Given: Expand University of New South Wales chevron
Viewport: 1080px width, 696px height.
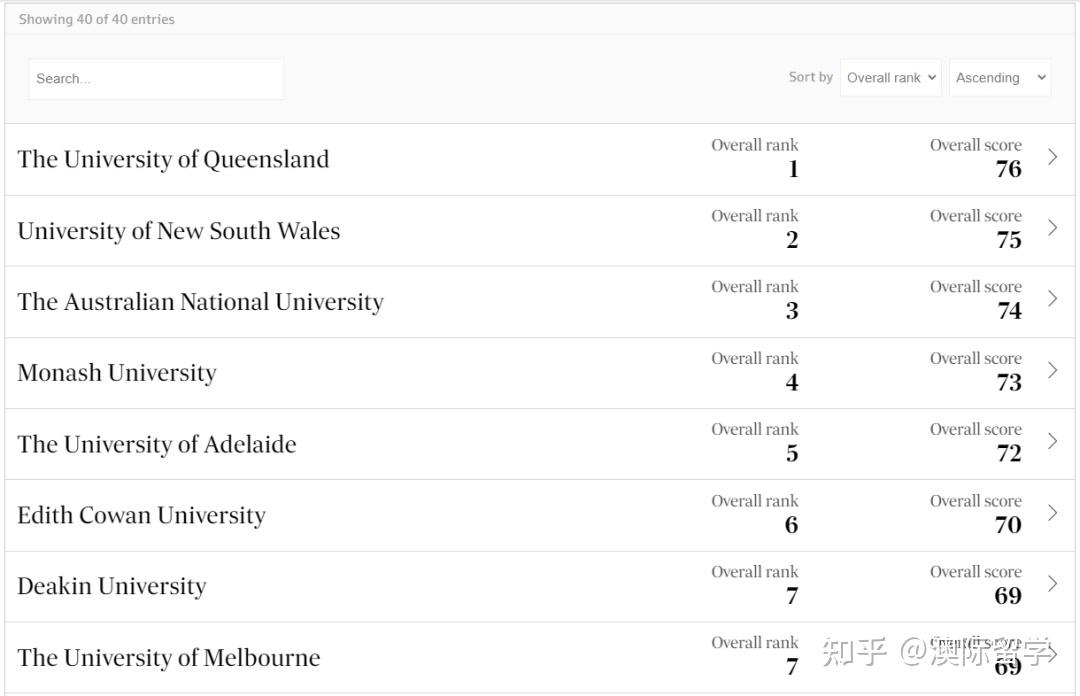Looking at the screenshot, I should click(x=1052, y=228).
